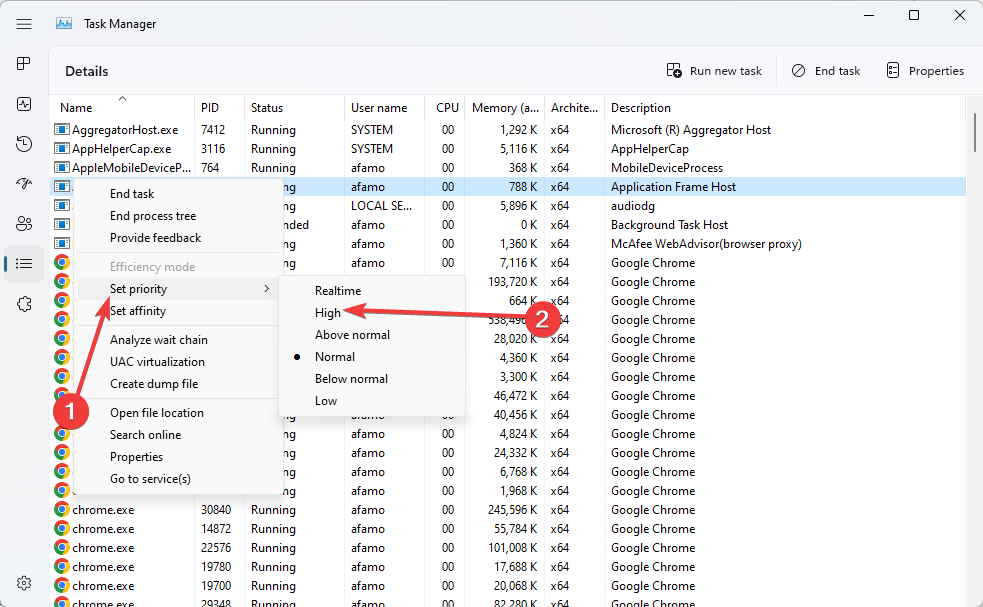The image size is (983, 607).
Task: Set priority to Realtime
Action: click(x=372, y=291)
